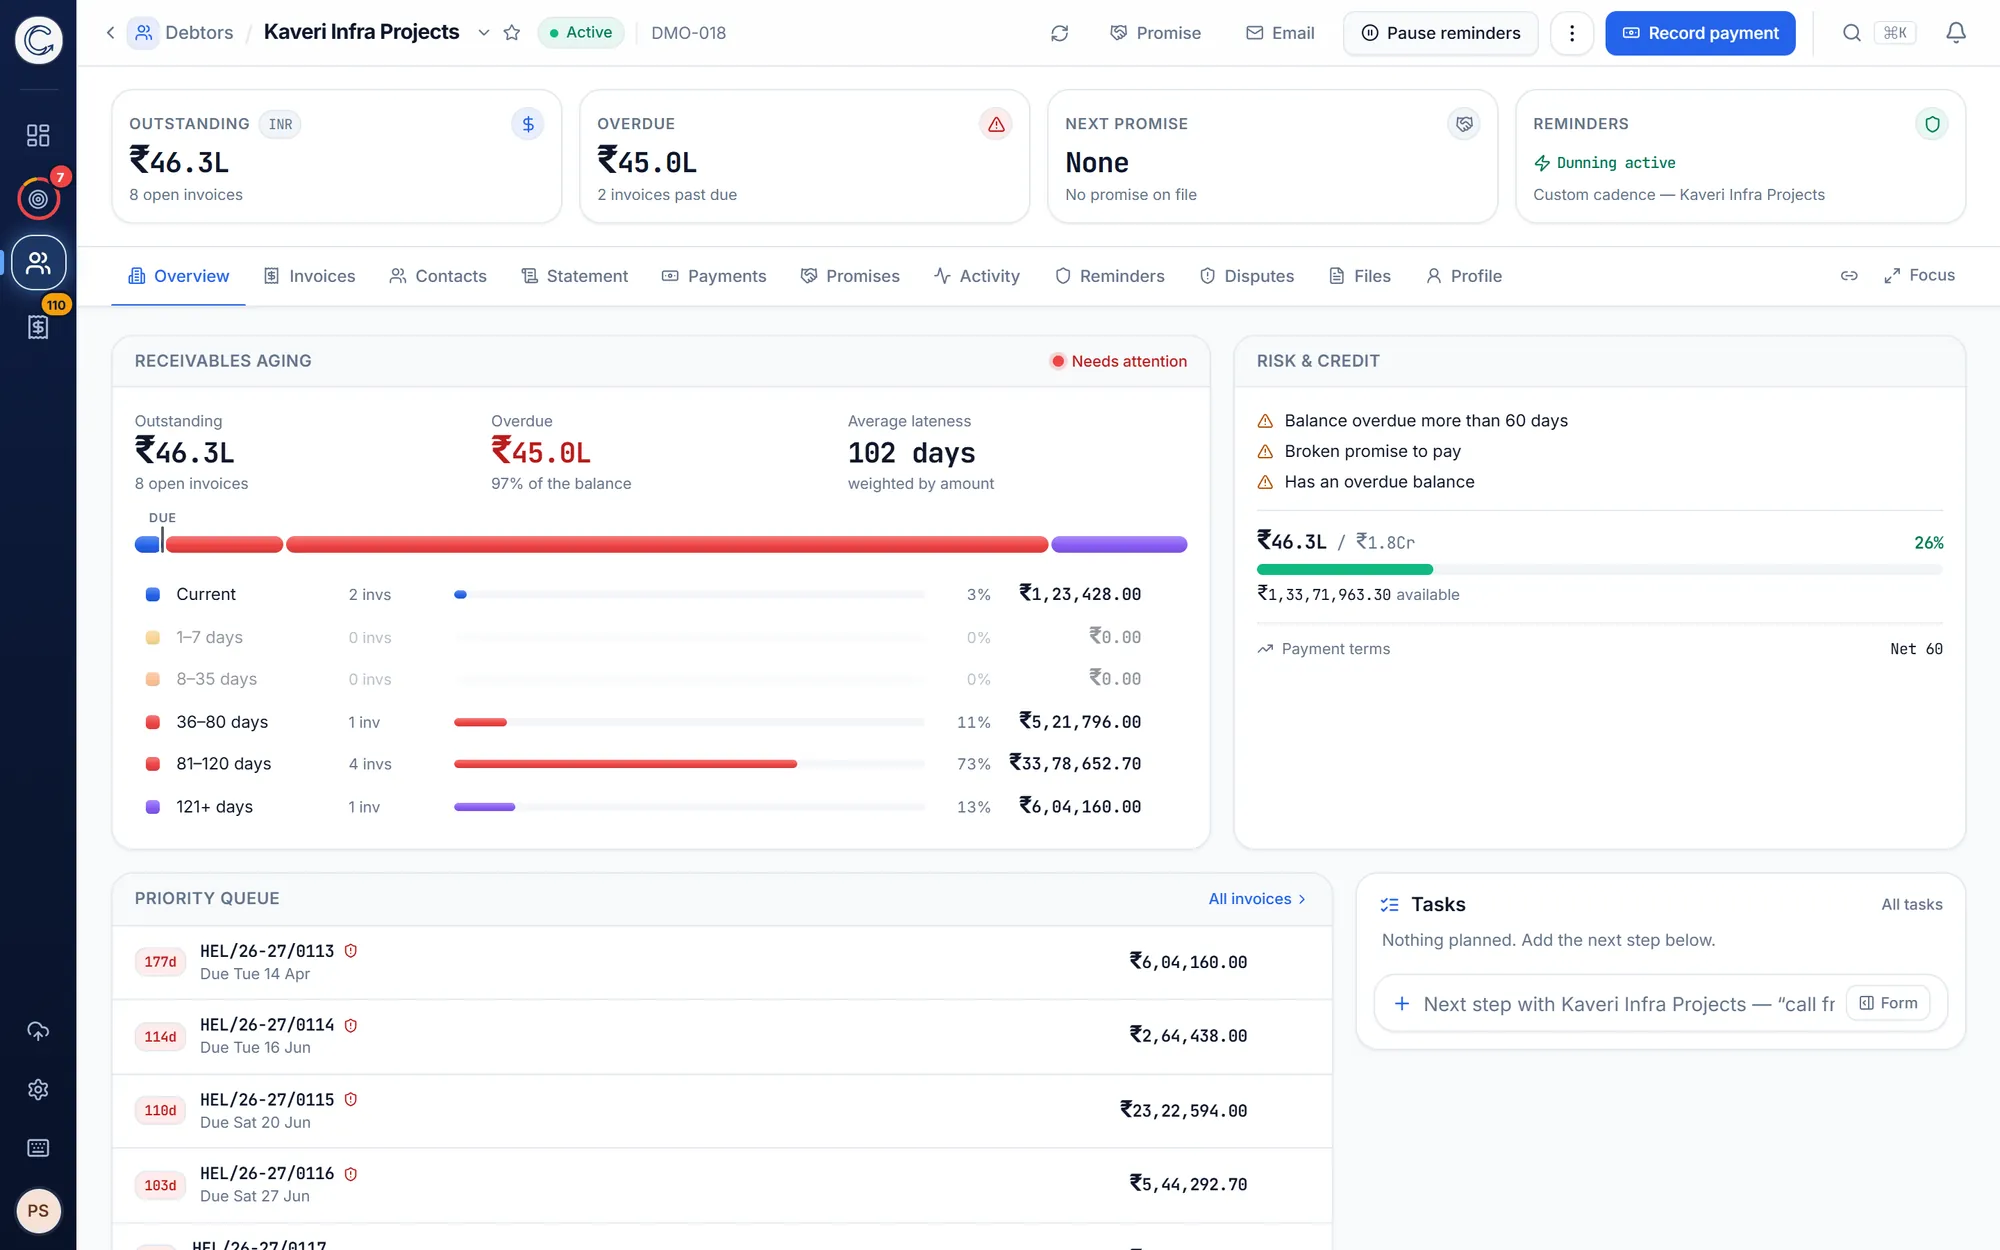Screen dimensions: 2000x1250
Task: Click the shield icon in Reminders card
Action: coord(1932,124)
